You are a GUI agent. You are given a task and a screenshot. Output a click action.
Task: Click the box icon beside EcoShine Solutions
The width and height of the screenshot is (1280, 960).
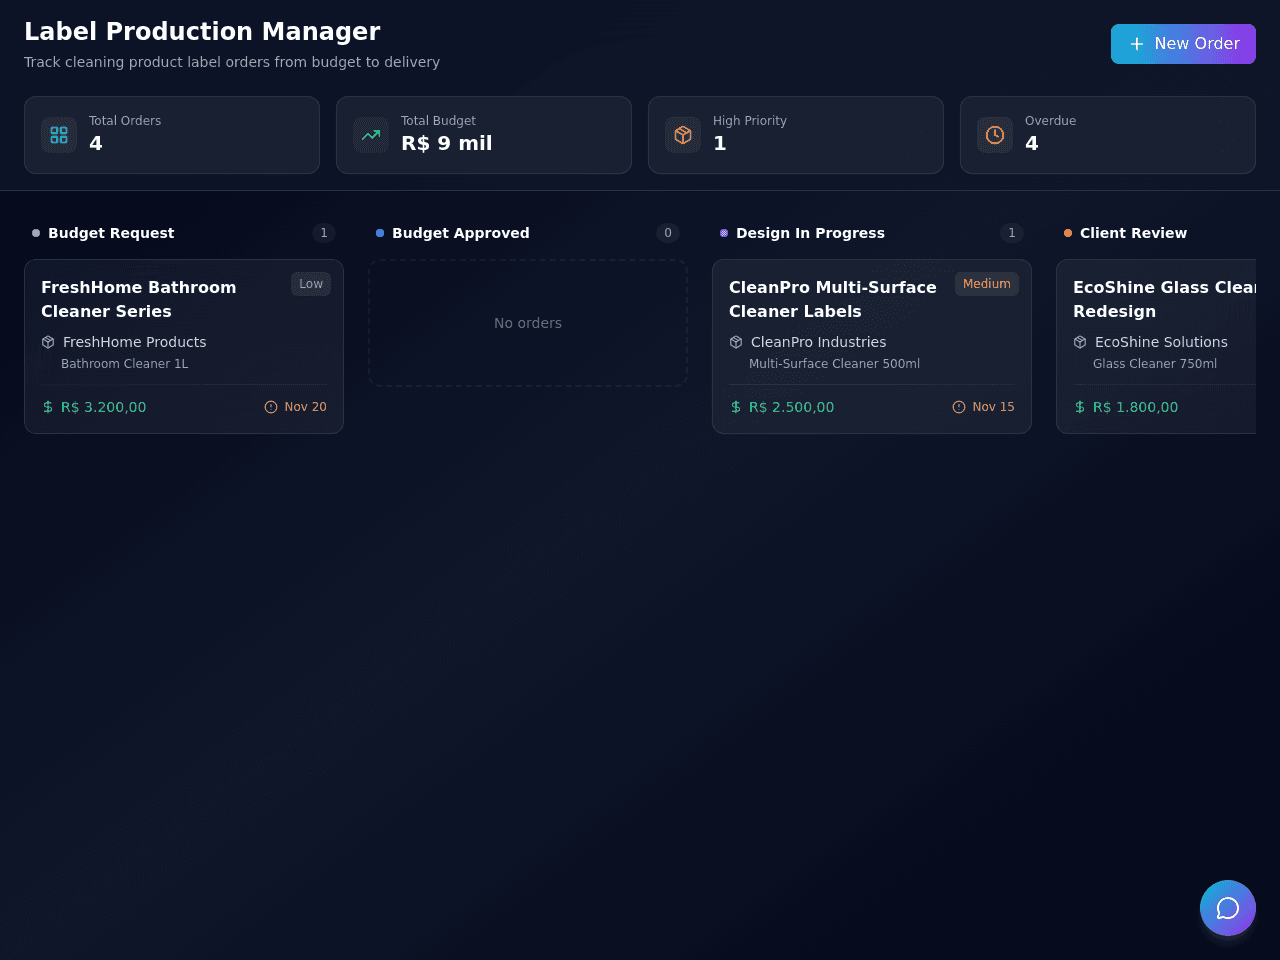1080,342
